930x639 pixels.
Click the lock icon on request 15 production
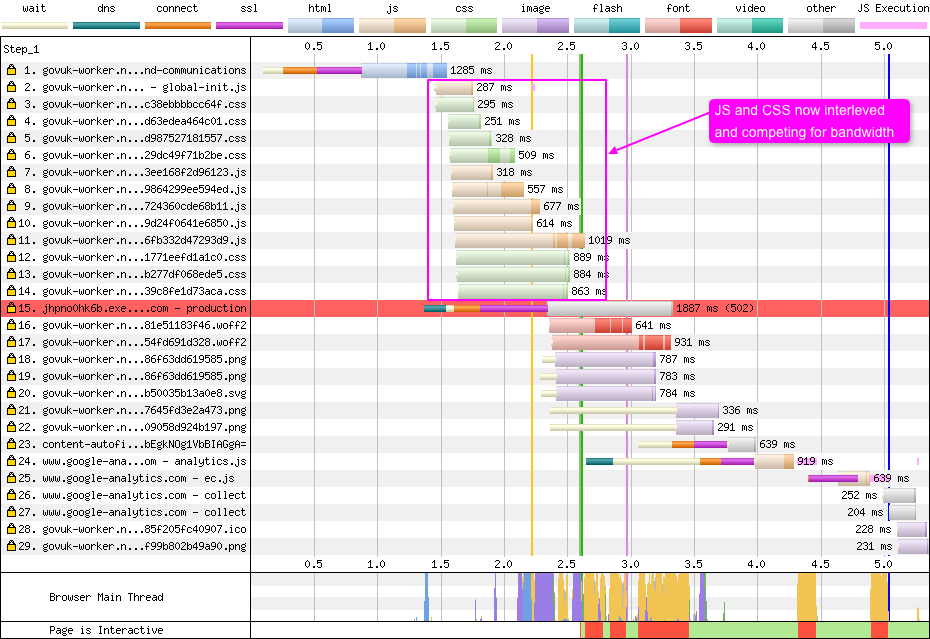point(11,309)
